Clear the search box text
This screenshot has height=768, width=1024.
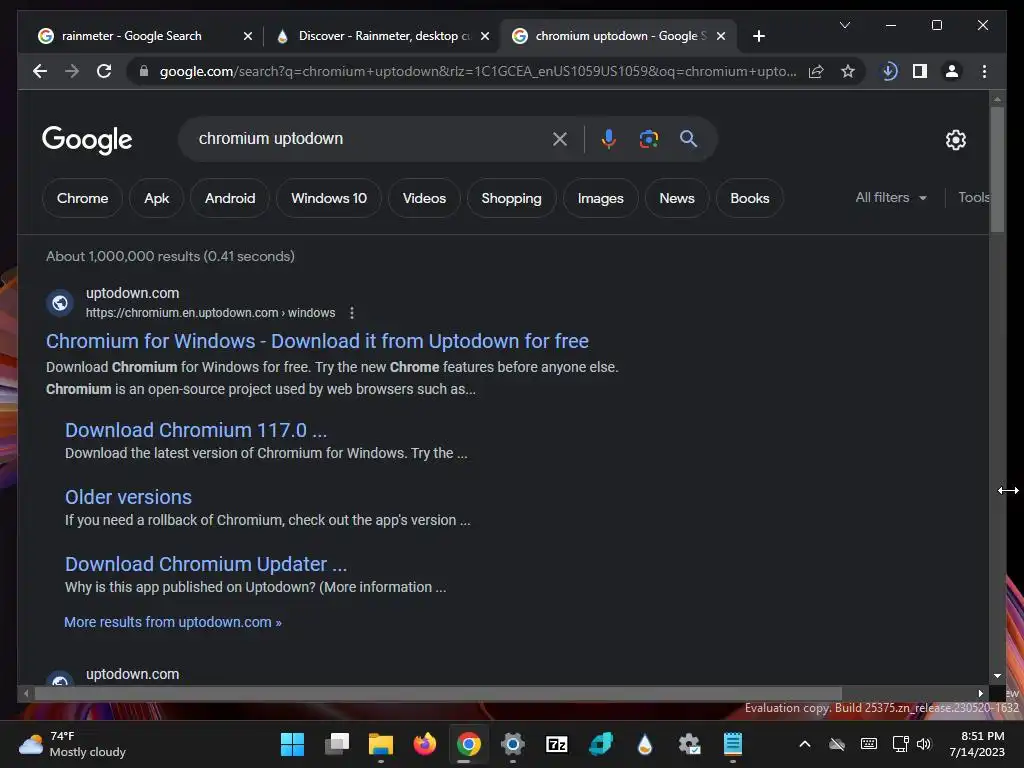tap(560, 139)
